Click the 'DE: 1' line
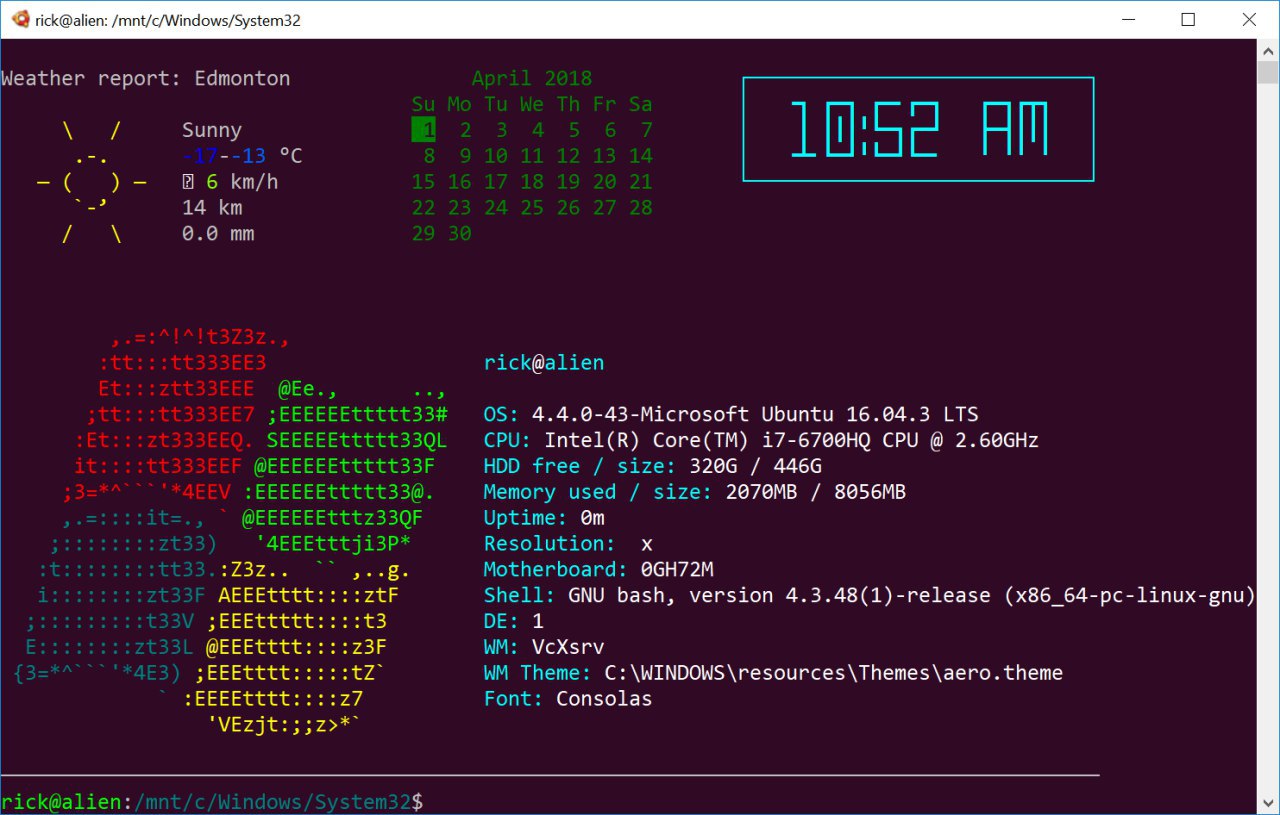The width and height of the screenshot is (1280, 815). (514, 622)
